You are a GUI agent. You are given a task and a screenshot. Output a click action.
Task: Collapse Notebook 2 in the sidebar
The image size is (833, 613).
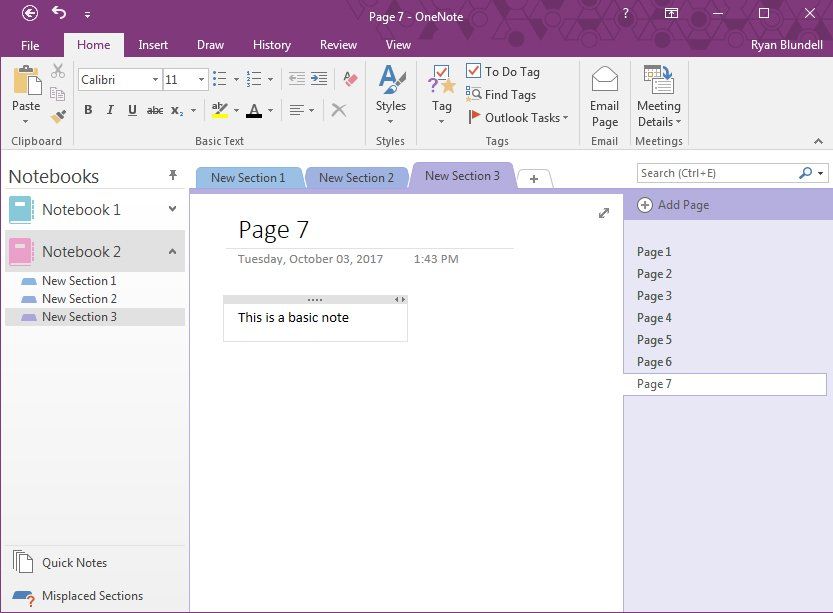click(x=174, y=251)
